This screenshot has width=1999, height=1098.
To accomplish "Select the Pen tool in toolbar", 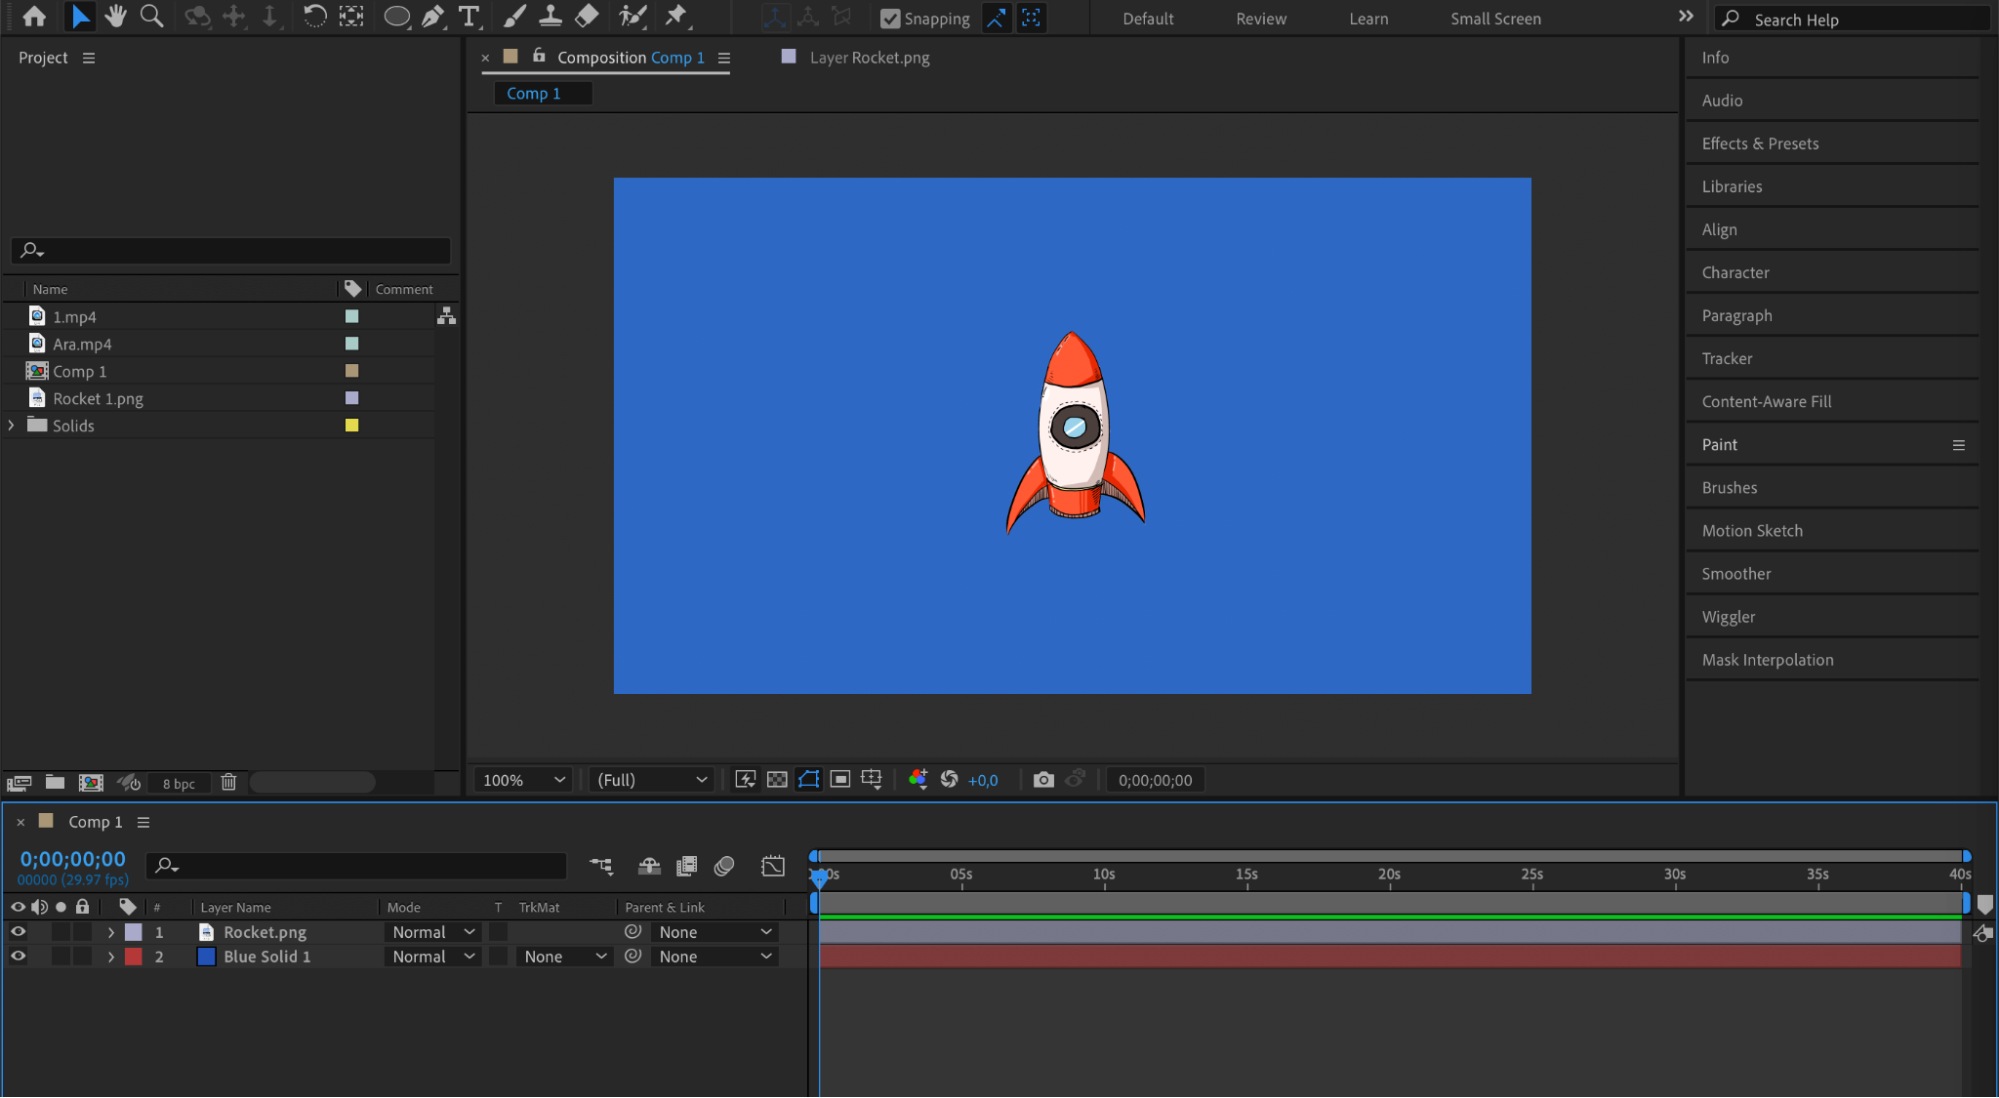I will [x=433, y=17].
